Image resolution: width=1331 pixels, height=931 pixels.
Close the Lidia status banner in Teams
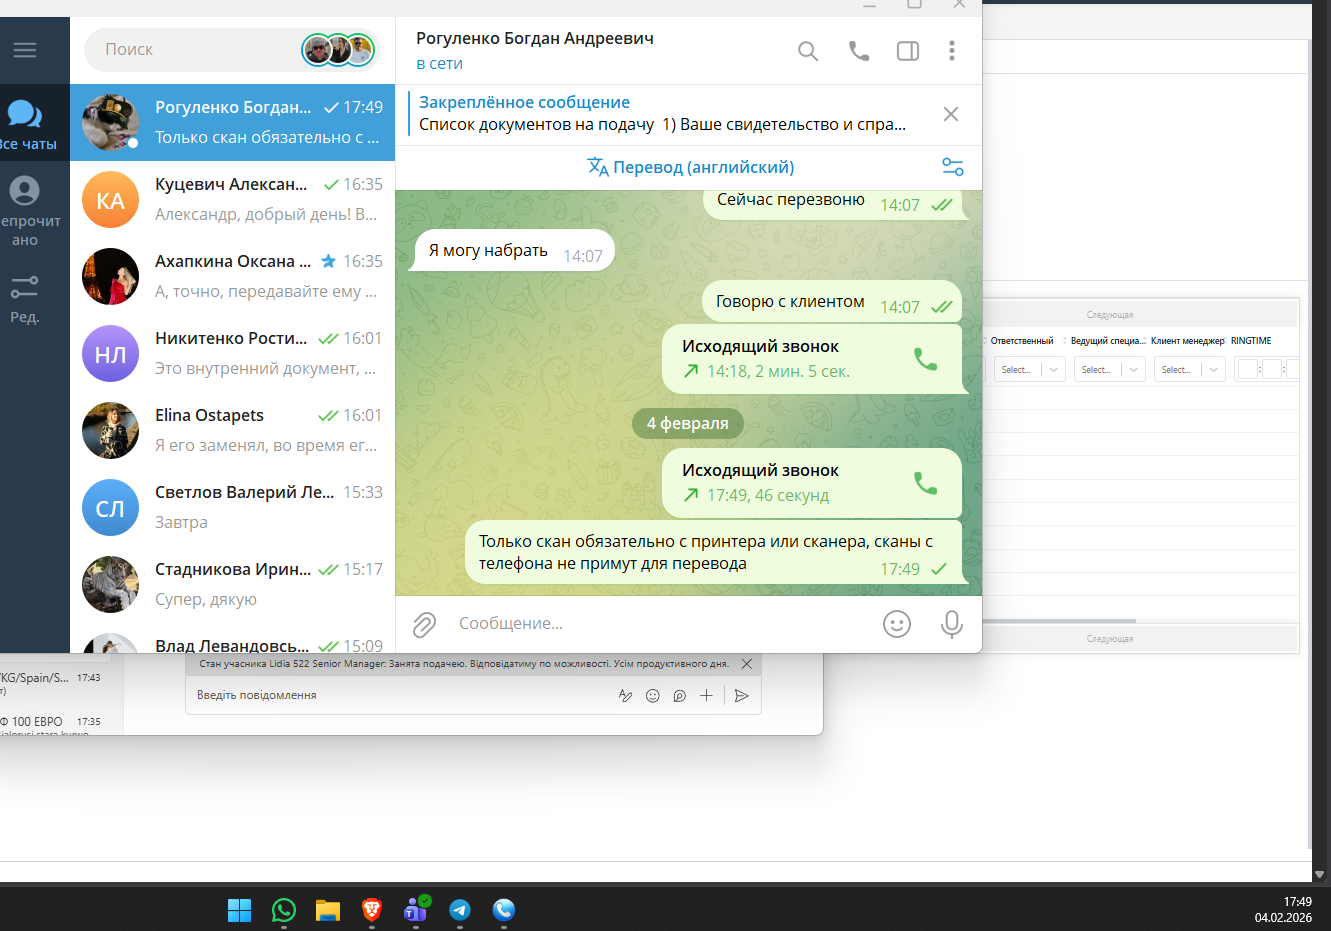coord(746,664)
